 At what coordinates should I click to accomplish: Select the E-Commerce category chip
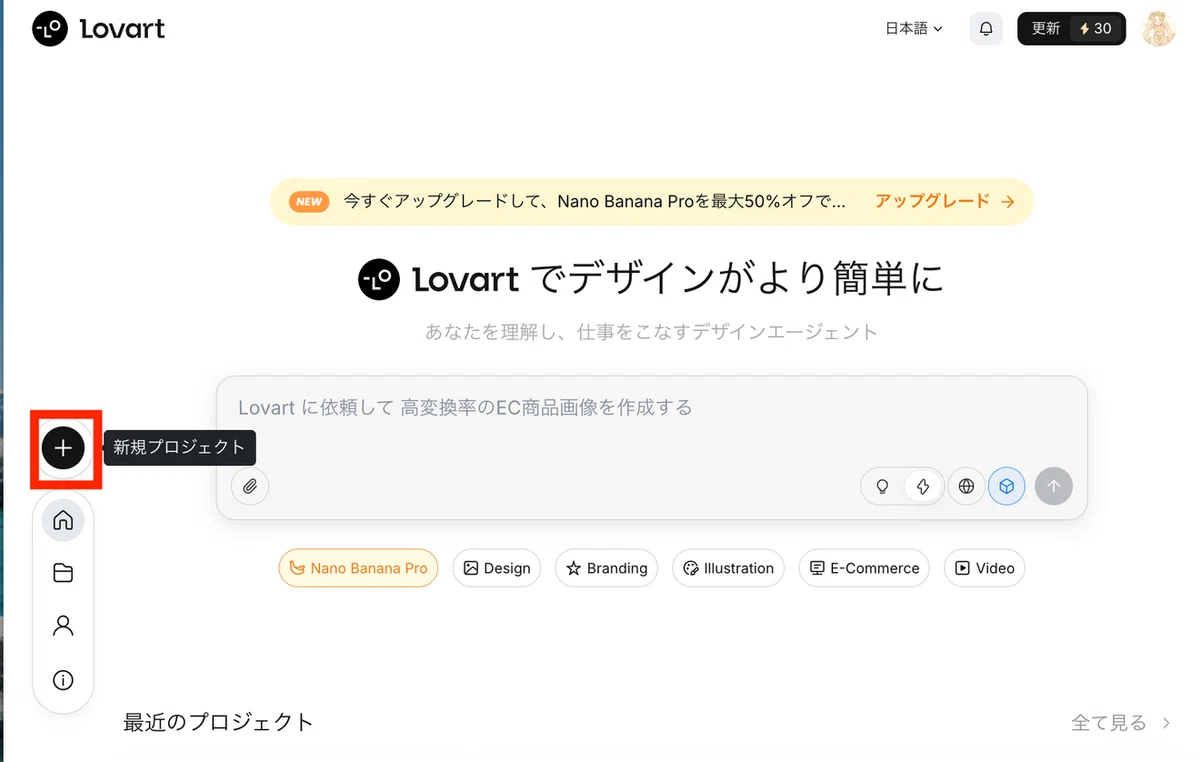(x=864, y=568)
